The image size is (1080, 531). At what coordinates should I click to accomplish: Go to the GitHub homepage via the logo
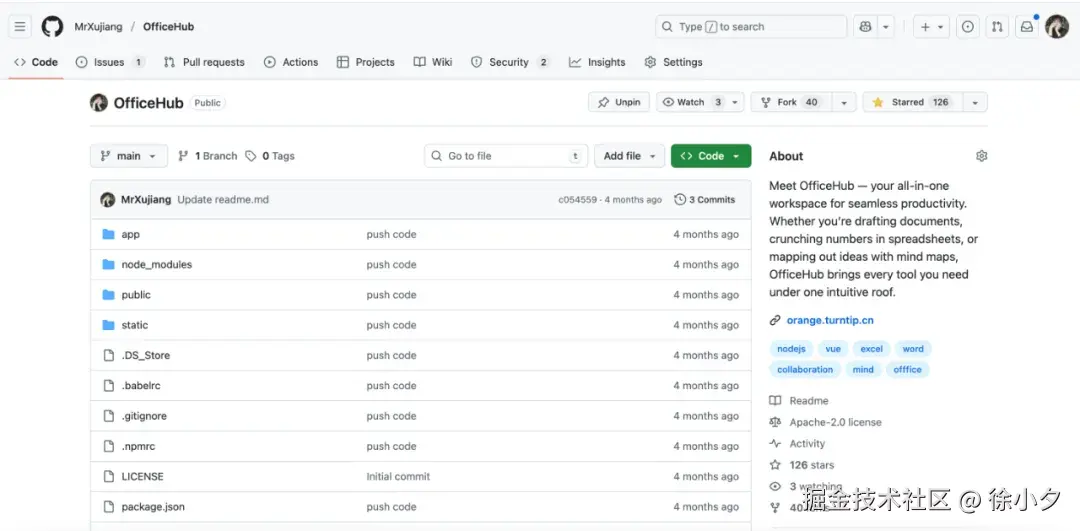[x=52, y=27]
